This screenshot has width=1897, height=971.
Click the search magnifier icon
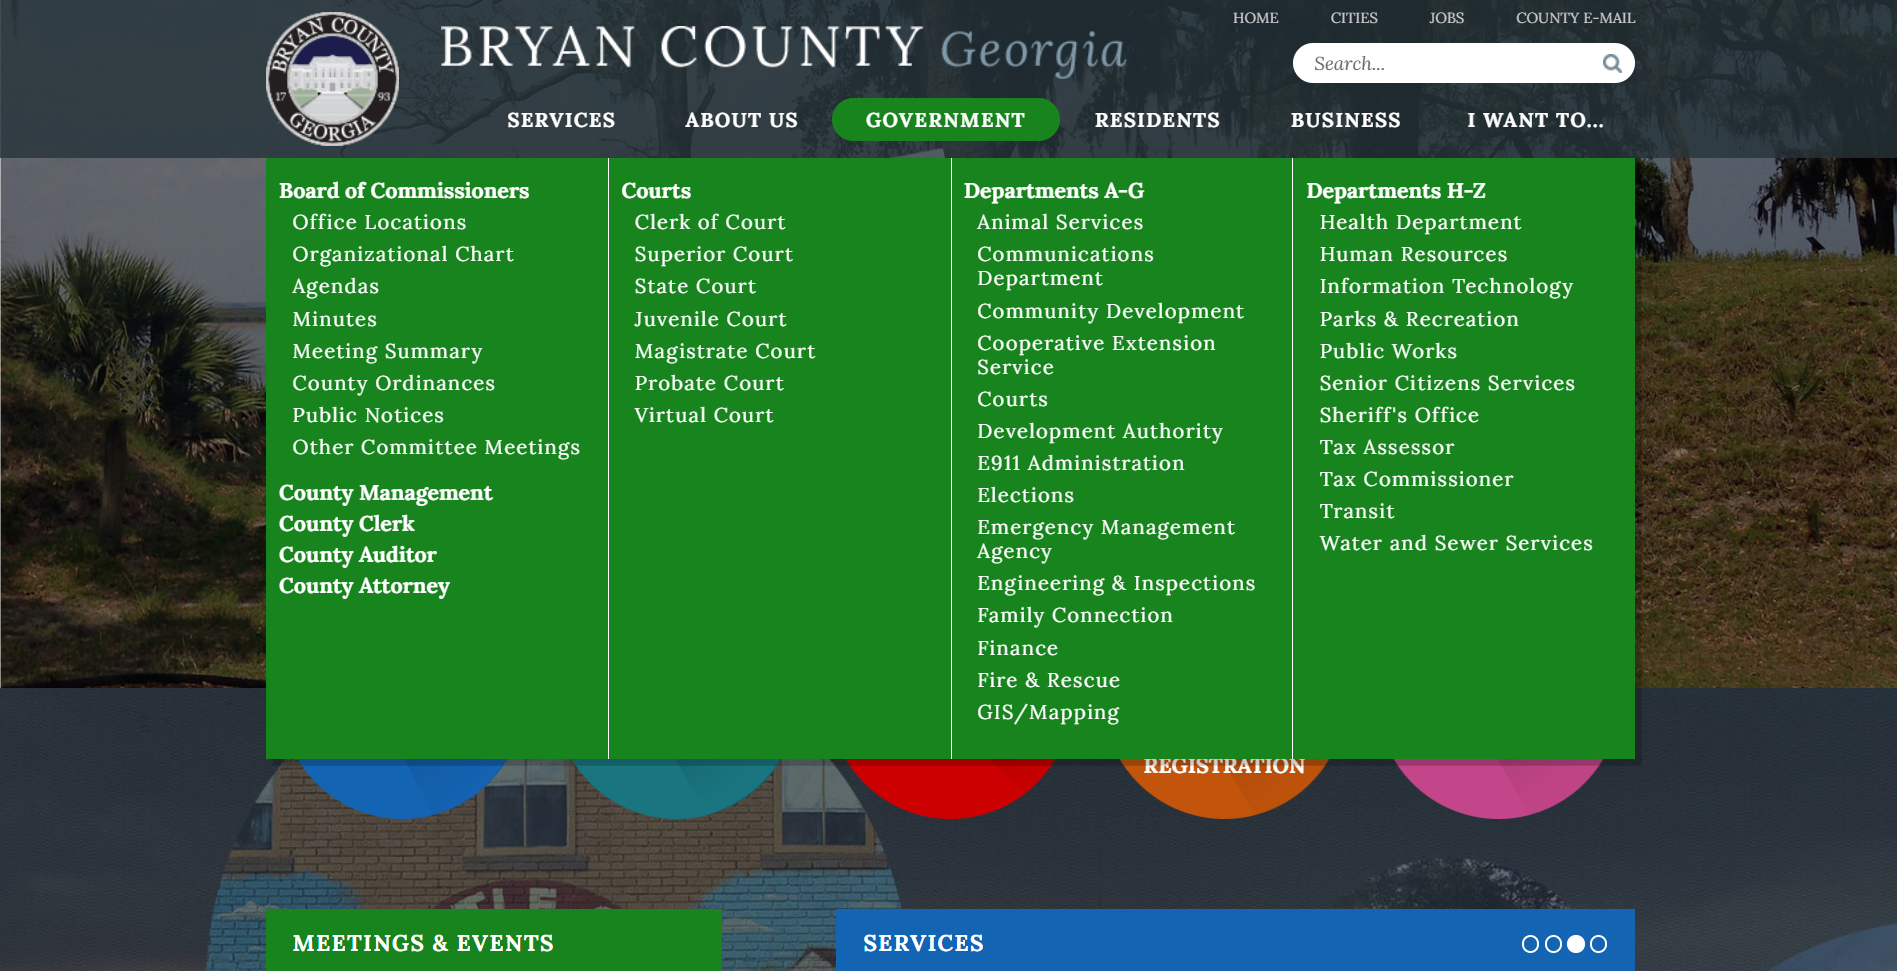coord(1612,64)
